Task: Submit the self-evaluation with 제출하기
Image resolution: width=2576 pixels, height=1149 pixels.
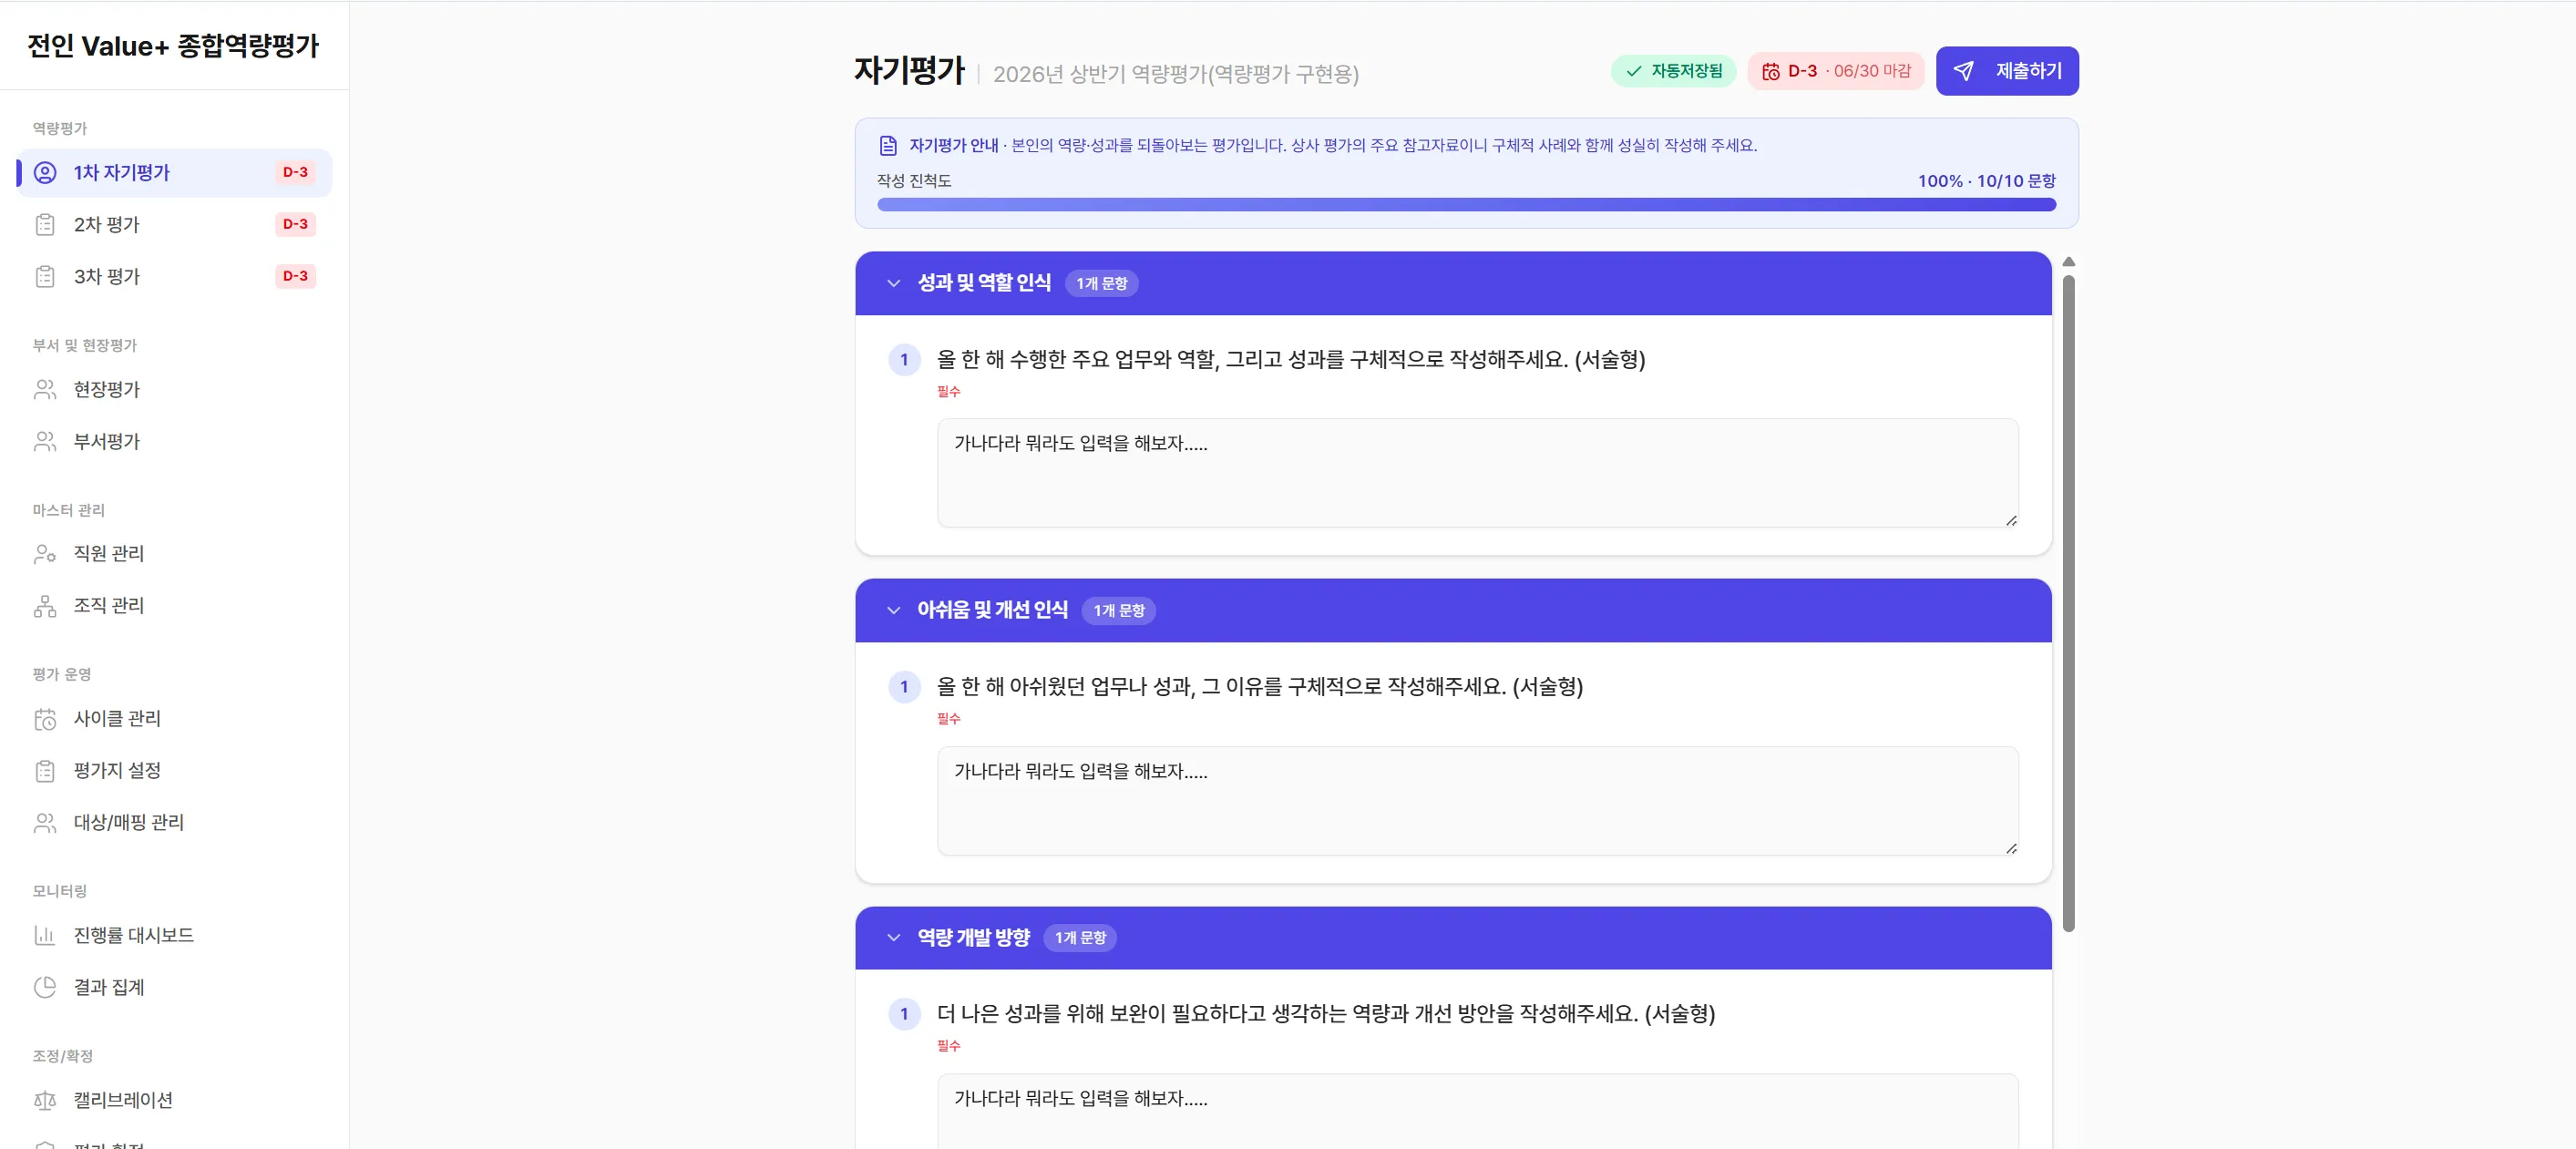Action: (x=2006, y=71)
